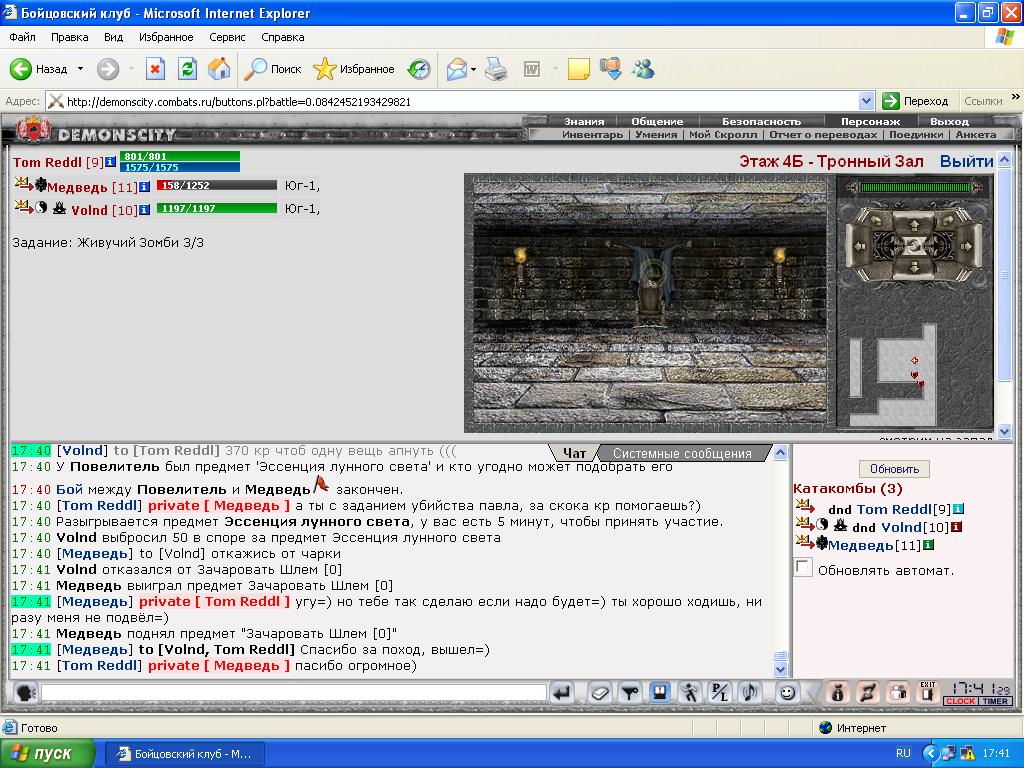Click the P/L transliteration icon

click(720, 693)
